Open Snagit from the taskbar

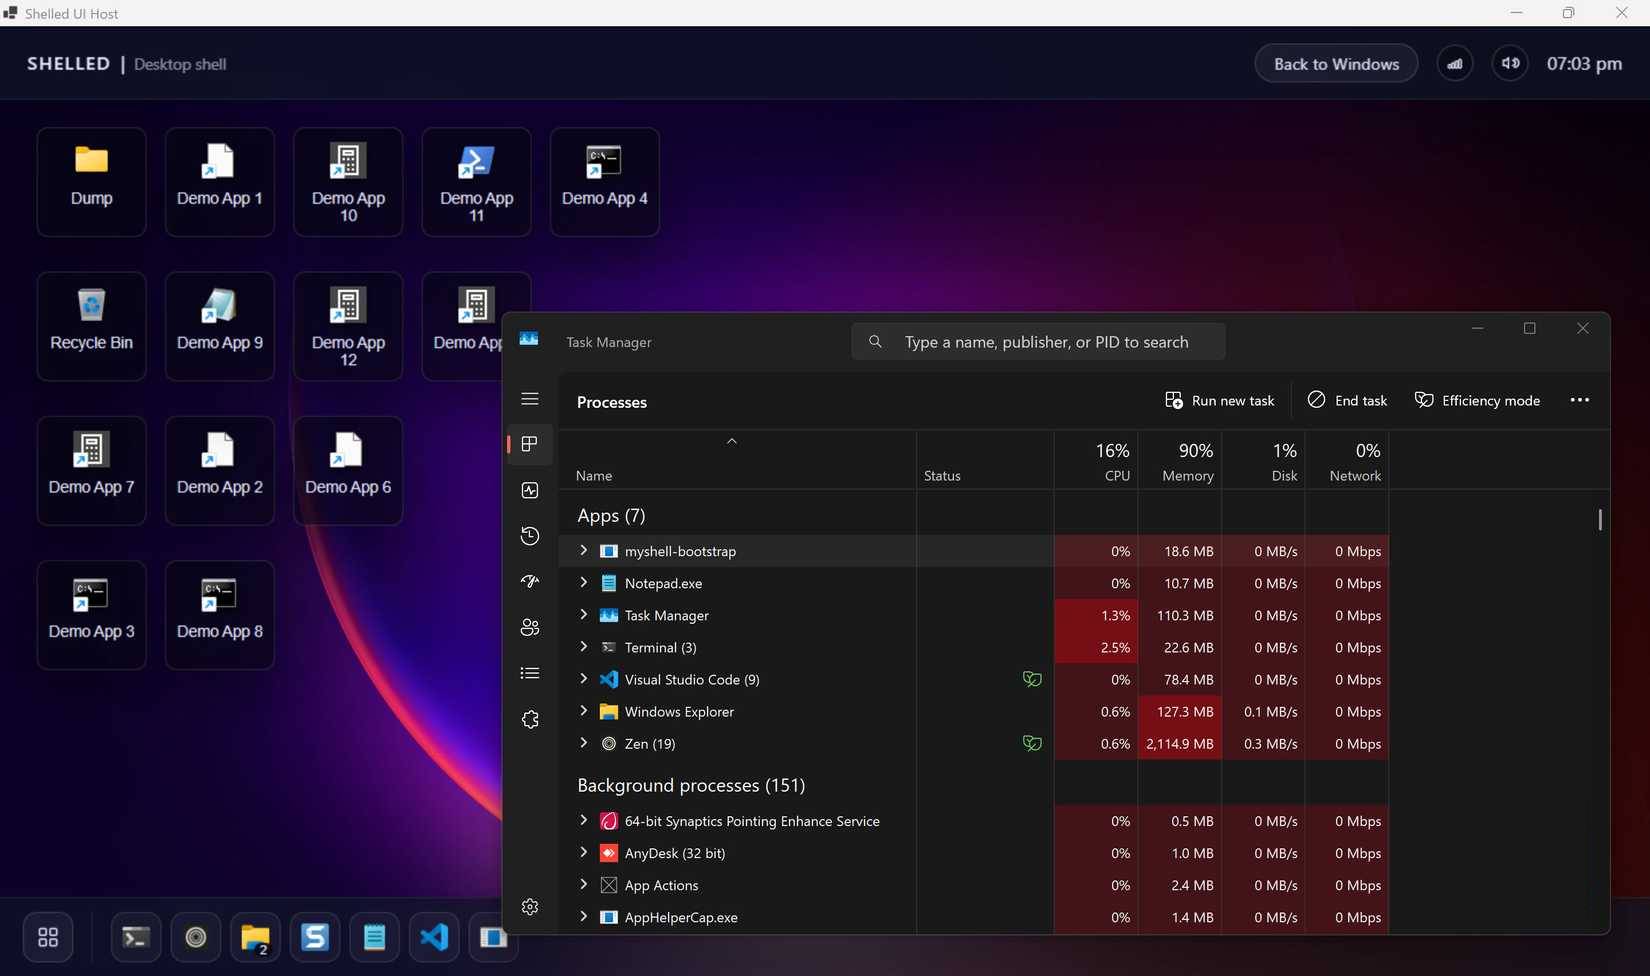tap(314, 937)
